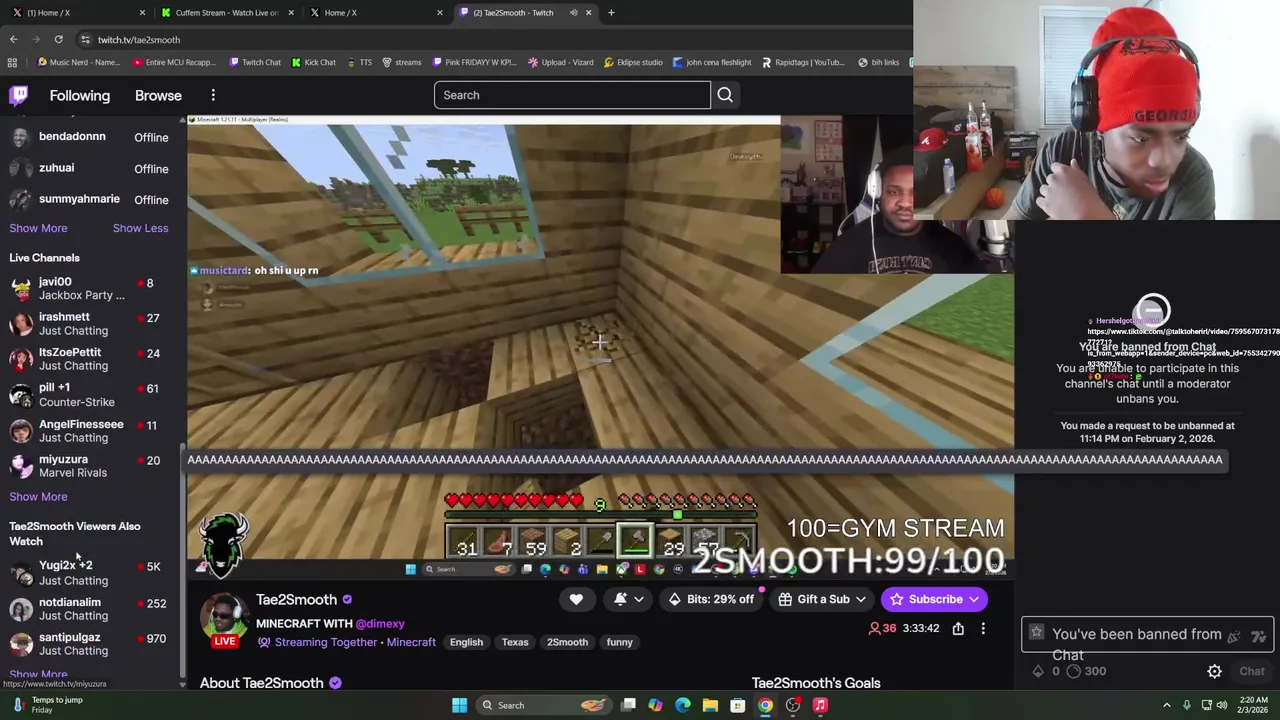
Task: Open Windows Start menu
Action: 459,705
